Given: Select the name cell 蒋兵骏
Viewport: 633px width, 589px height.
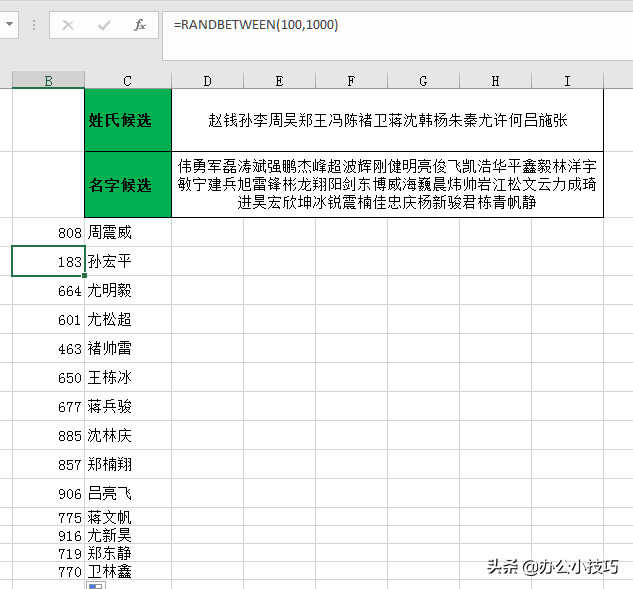Looking at the screenshot, I should [x=128, y=407].
